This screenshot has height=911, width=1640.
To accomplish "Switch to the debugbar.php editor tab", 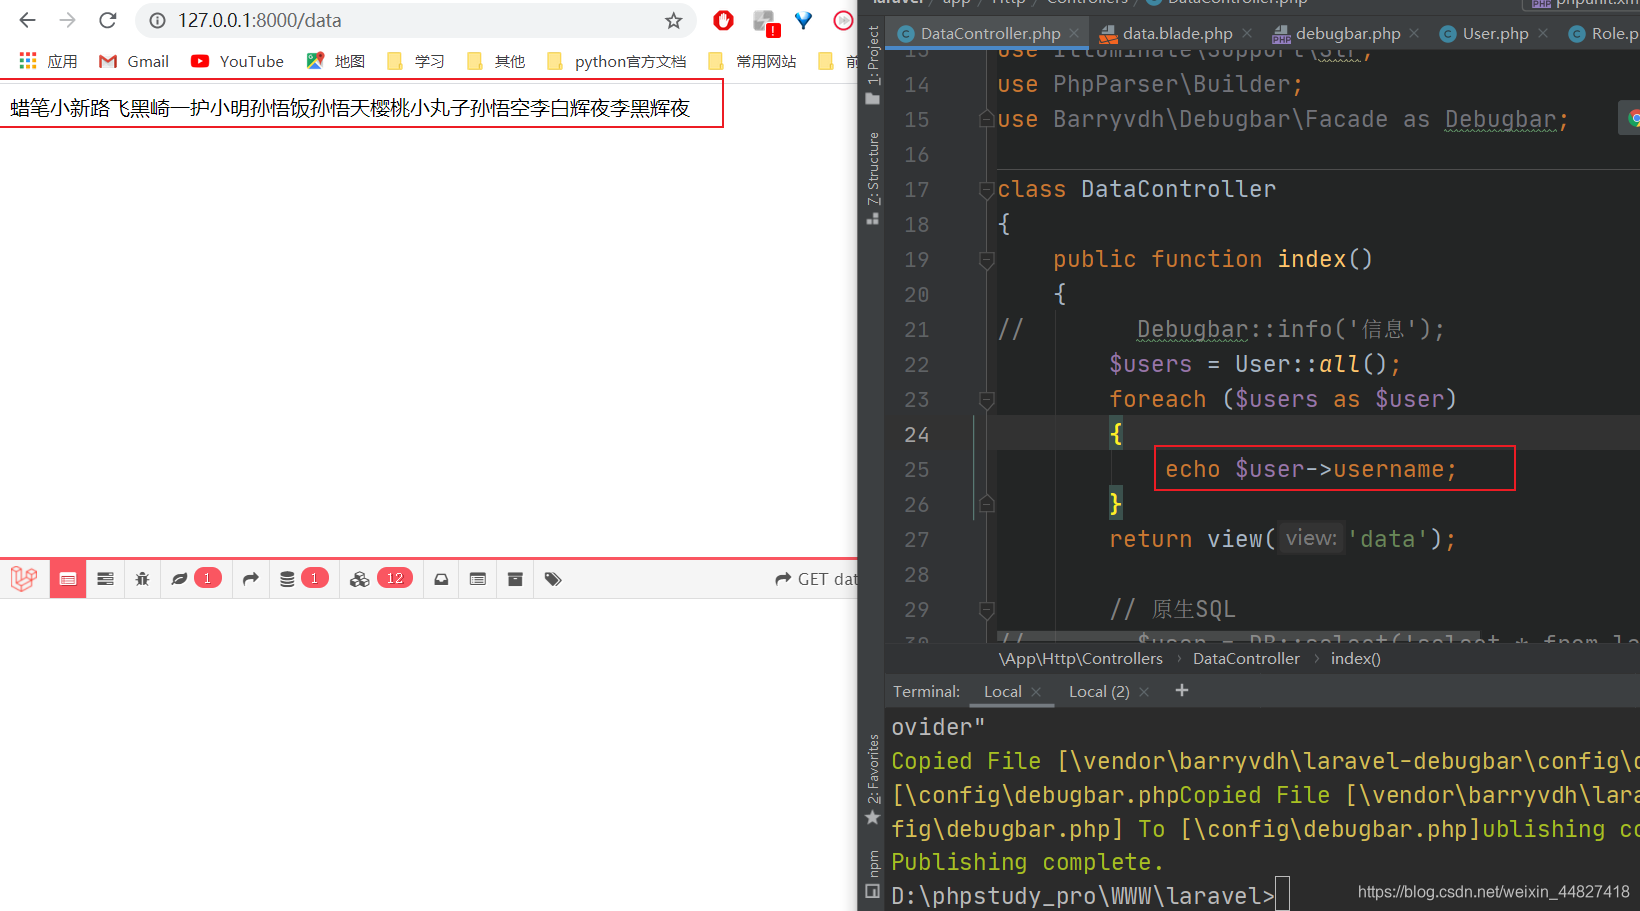I will (x=1348, y=33).
